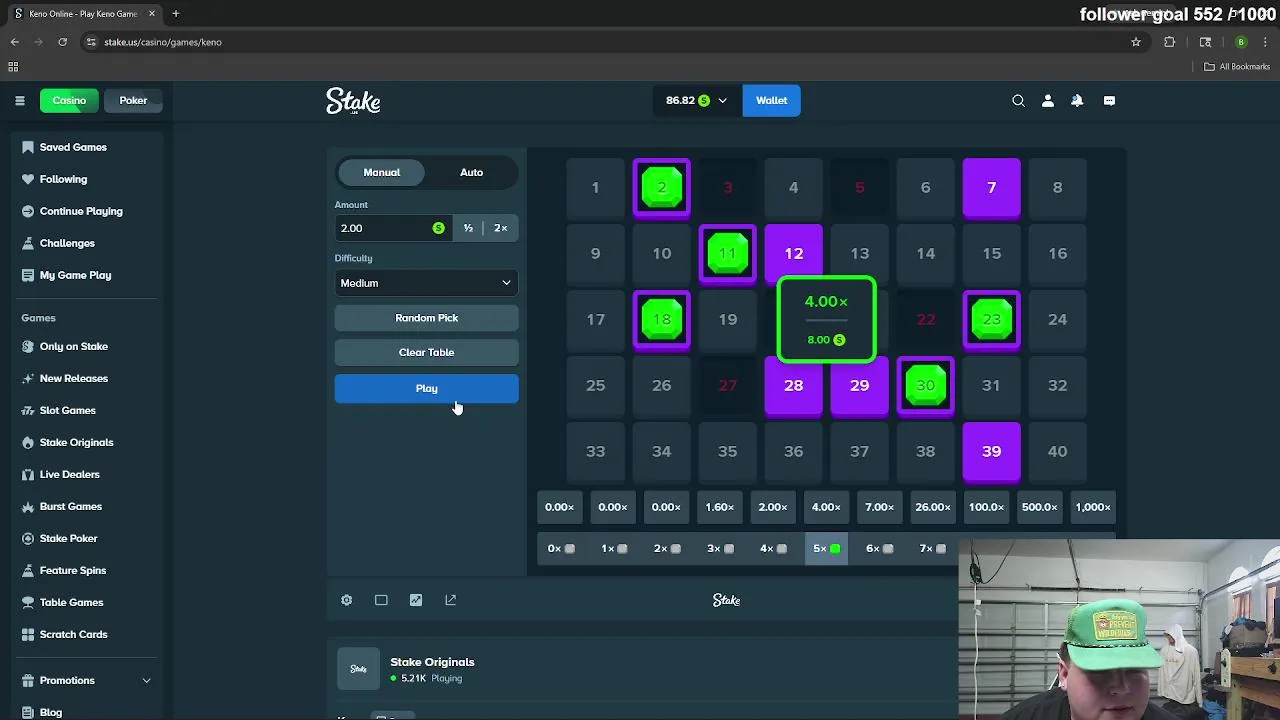Click the browser address bar
This screenshot has width=1280, height=720.
(600, 42)
